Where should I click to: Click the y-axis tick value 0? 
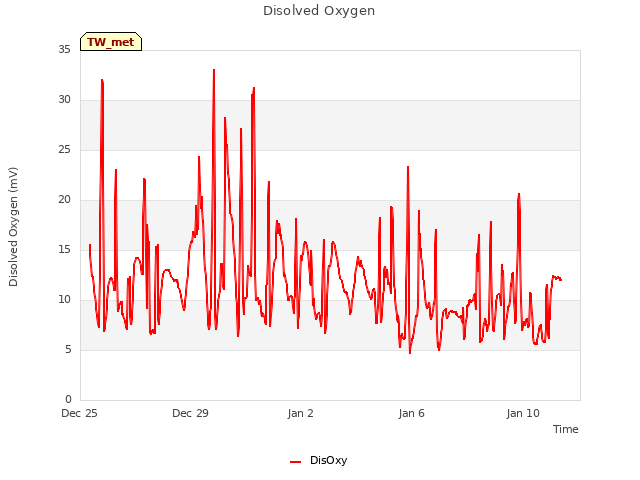(68, 400)
